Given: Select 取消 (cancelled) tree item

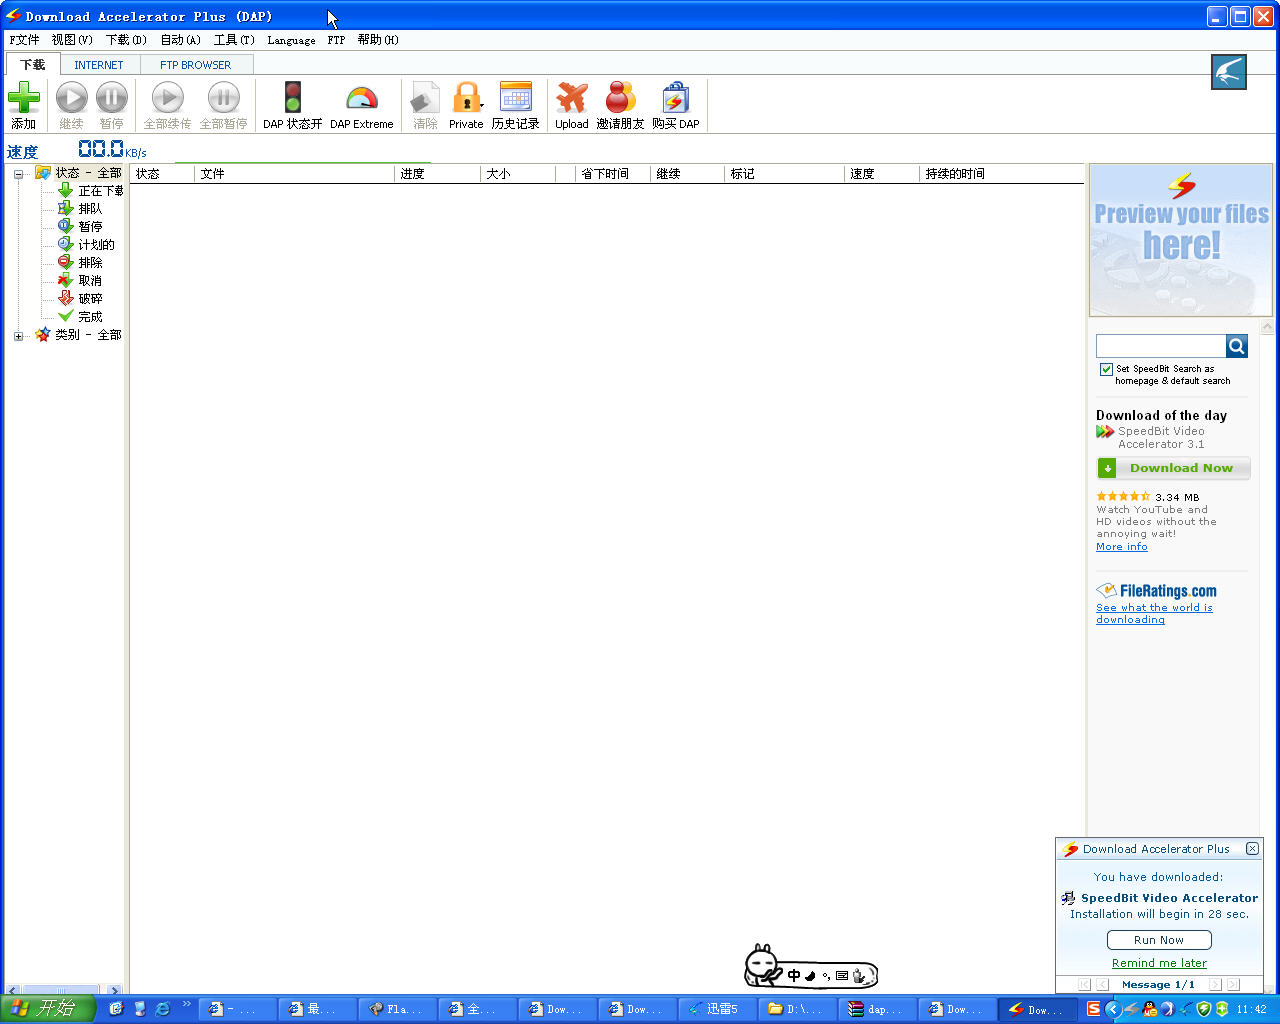Looking at the screenshot, I should pyautogui.click(x=90, y=281).
